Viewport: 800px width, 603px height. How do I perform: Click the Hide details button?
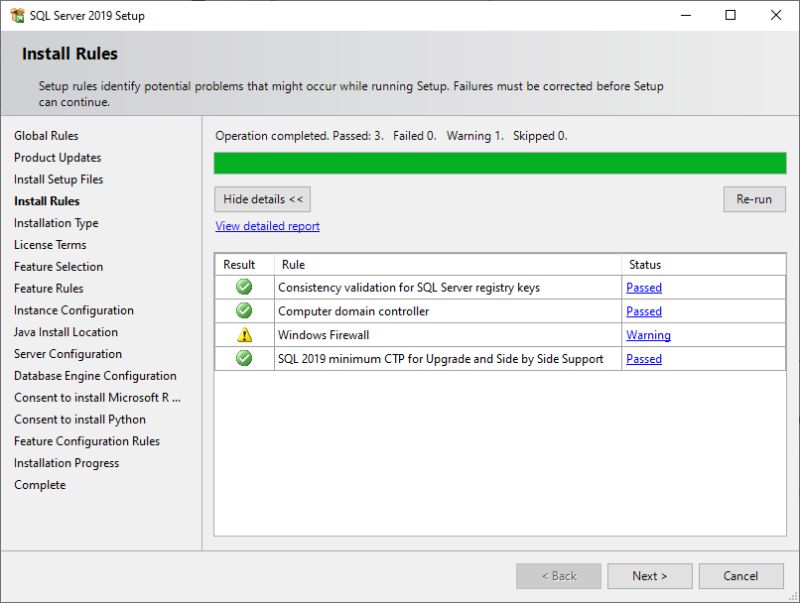(x=262, y=199)
